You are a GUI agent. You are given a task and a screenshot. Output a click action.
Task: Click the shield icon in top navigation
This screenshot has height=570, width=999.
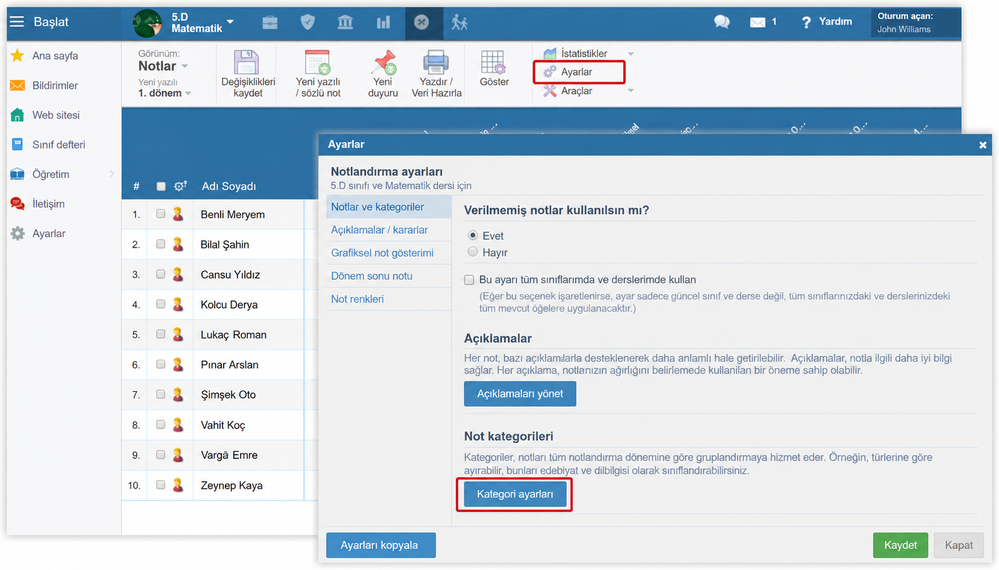pyautogui.click(x=308, y=22)
